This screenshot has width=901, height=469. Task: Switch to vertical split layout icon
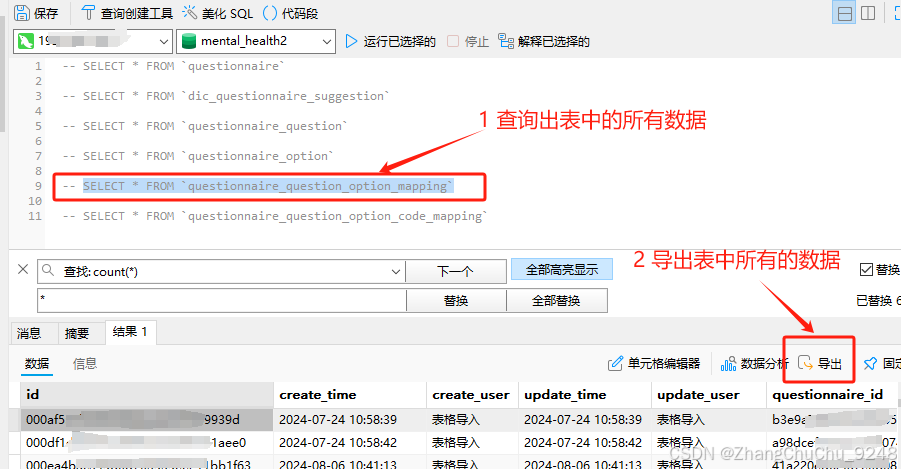868,13
